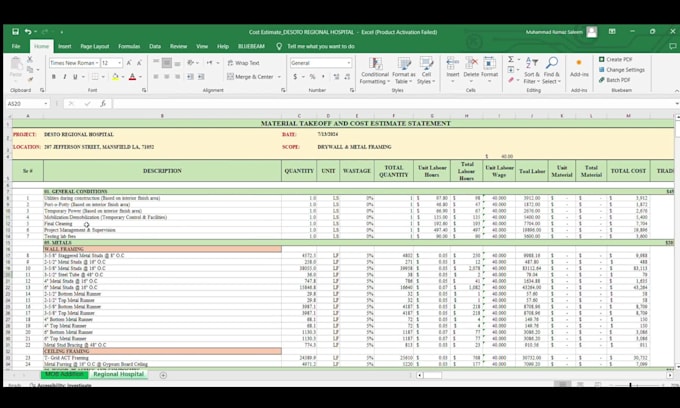Click Bluebeam Batch PDF
The height and width of the screenshot is (408, 680).
tap(615, 80)
